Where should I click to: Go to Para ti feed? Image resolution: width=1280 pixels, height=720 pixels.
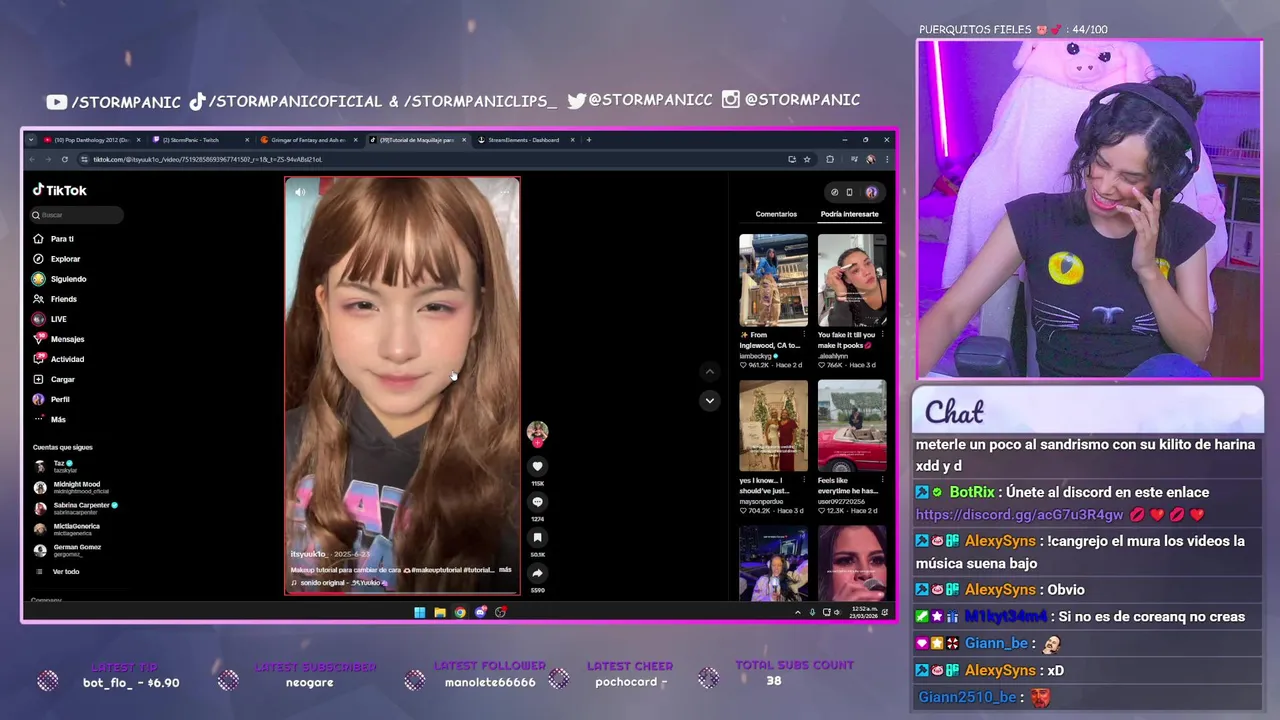pos(54,239)
